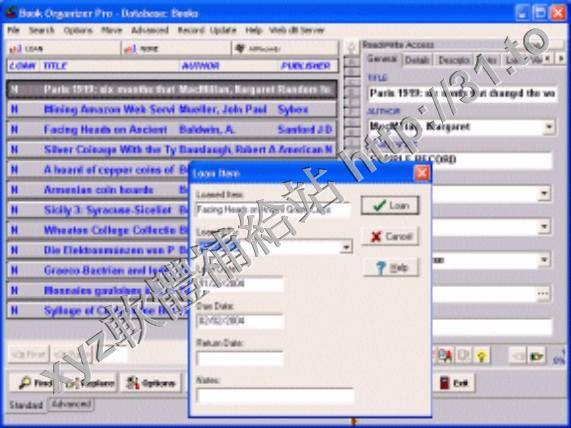The width and height of the screenshot is (571, 428).
Task: Click the Due Date field
Action: click(240, 321)
